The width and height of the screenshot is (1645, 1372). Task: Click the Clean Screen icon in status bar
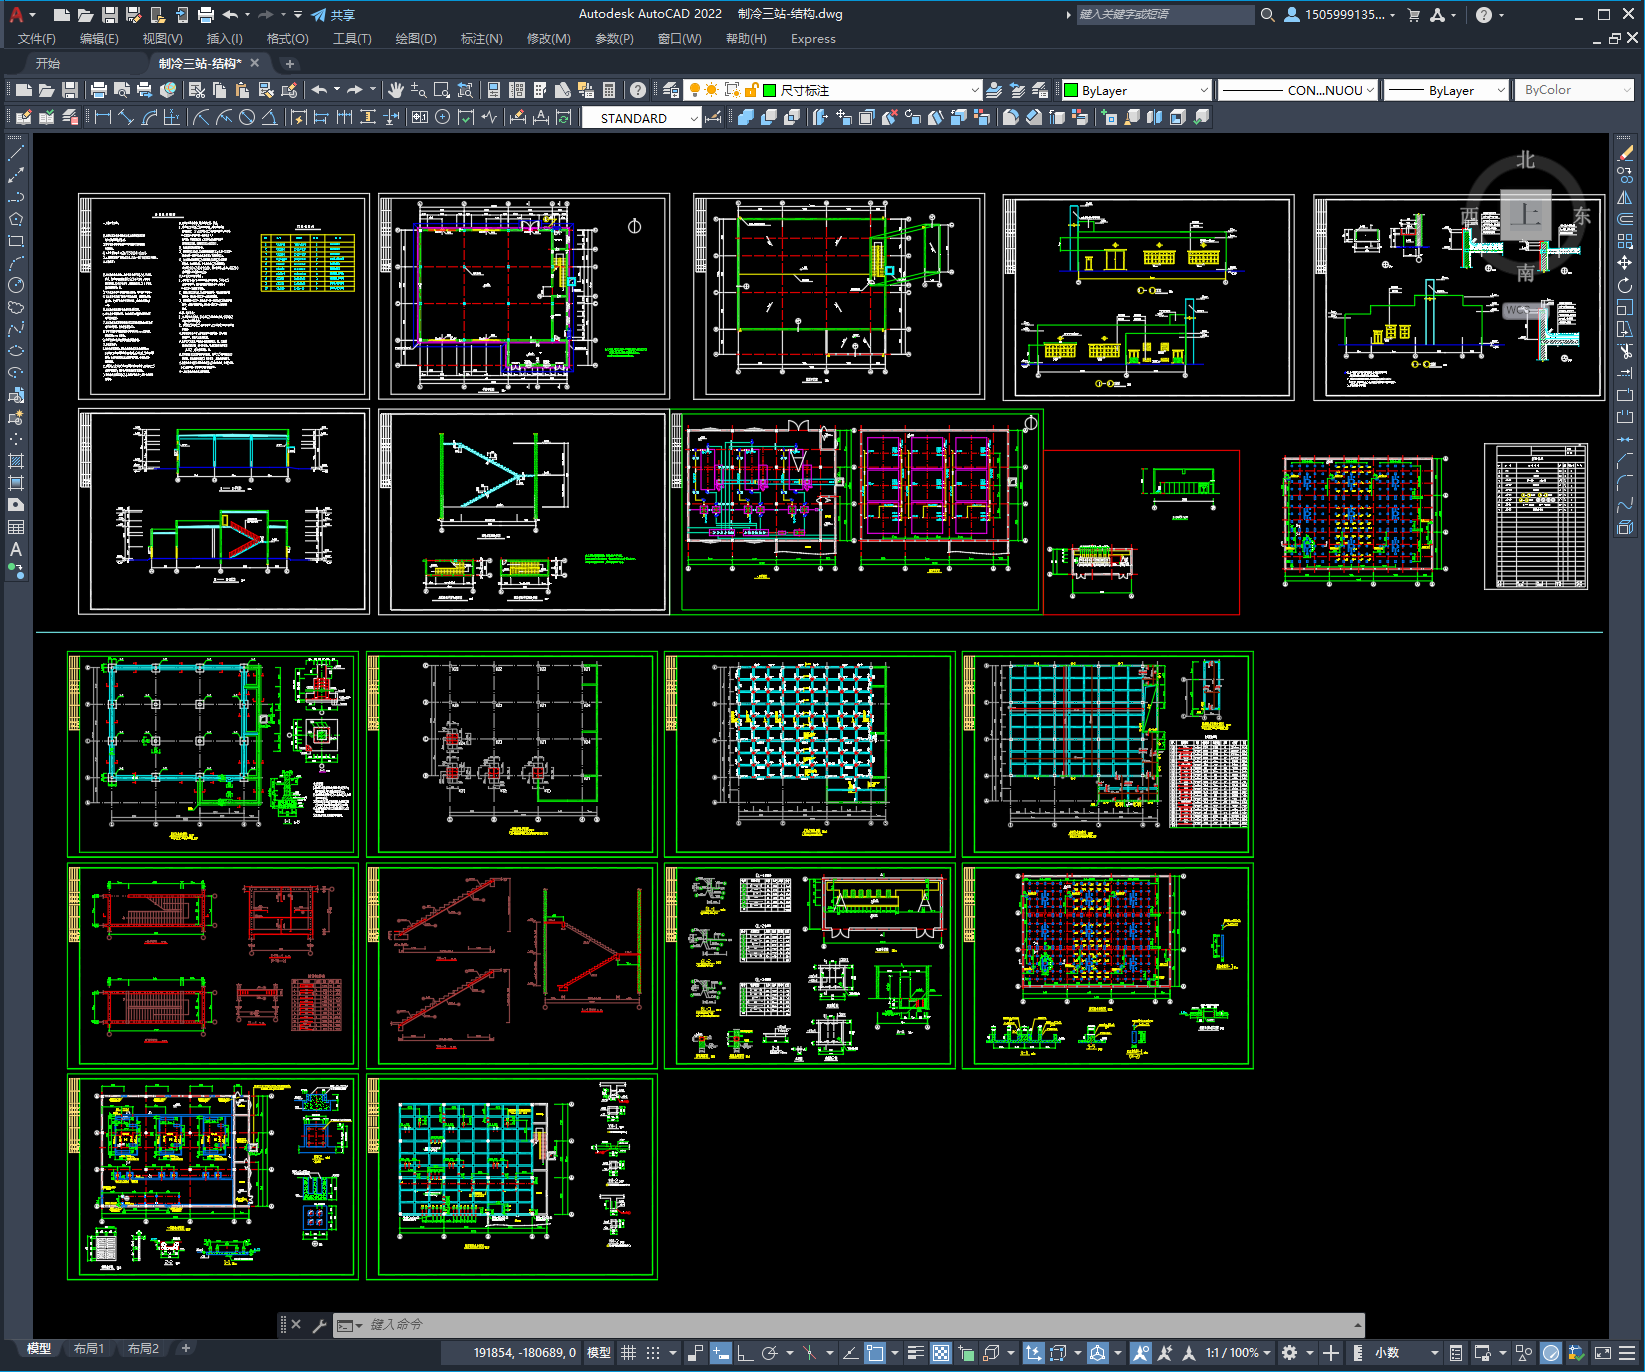(1602, 1353)
